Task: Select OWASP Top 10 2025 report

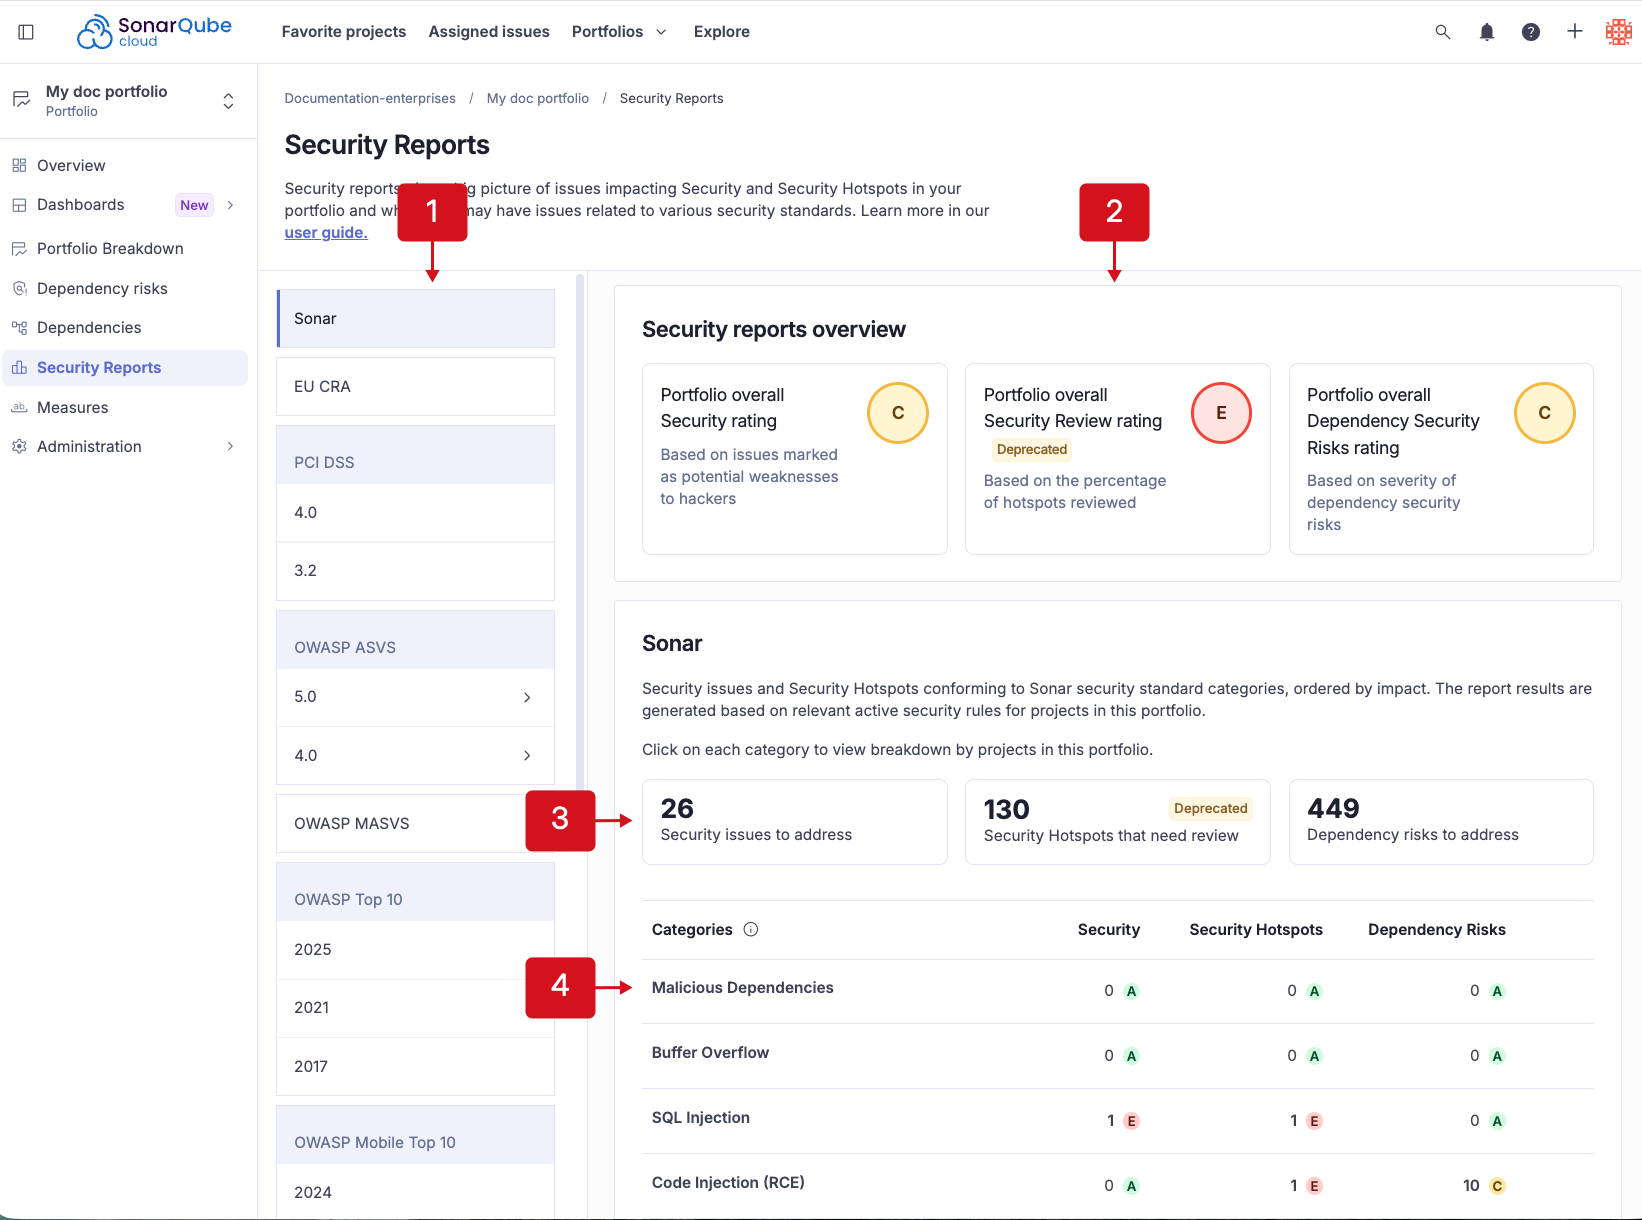Action: tap(416, 949)
